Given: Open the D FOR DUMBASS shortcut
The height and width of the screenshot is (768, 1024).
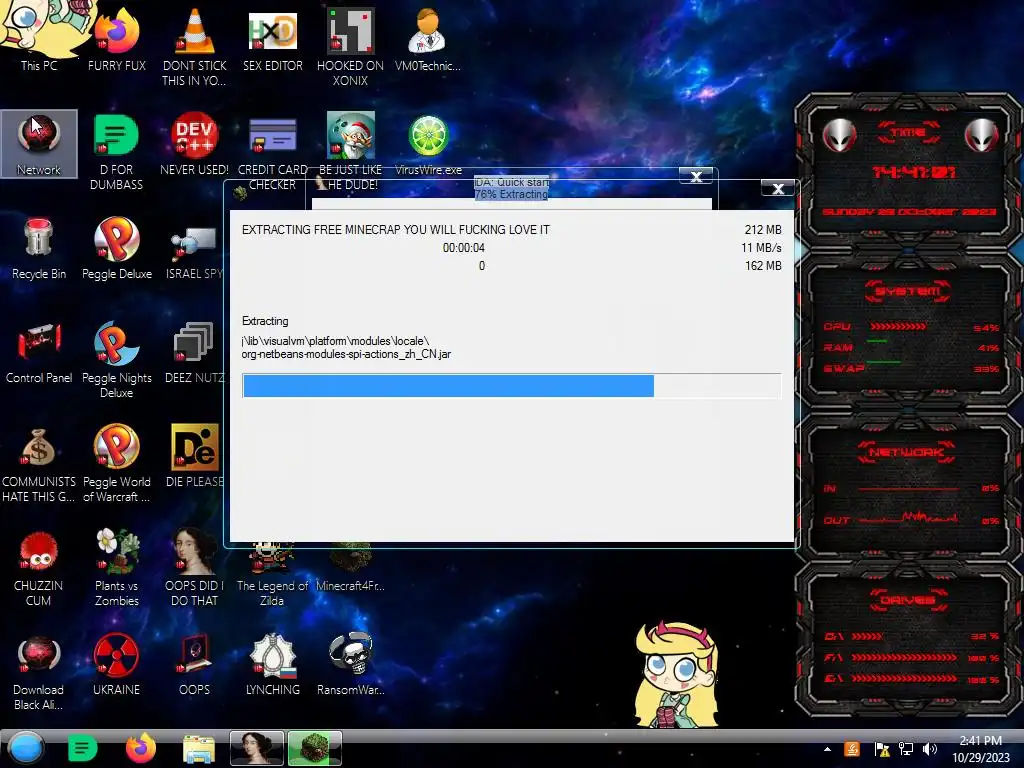Looking at the screenshot, I should [x=116, y=152].
